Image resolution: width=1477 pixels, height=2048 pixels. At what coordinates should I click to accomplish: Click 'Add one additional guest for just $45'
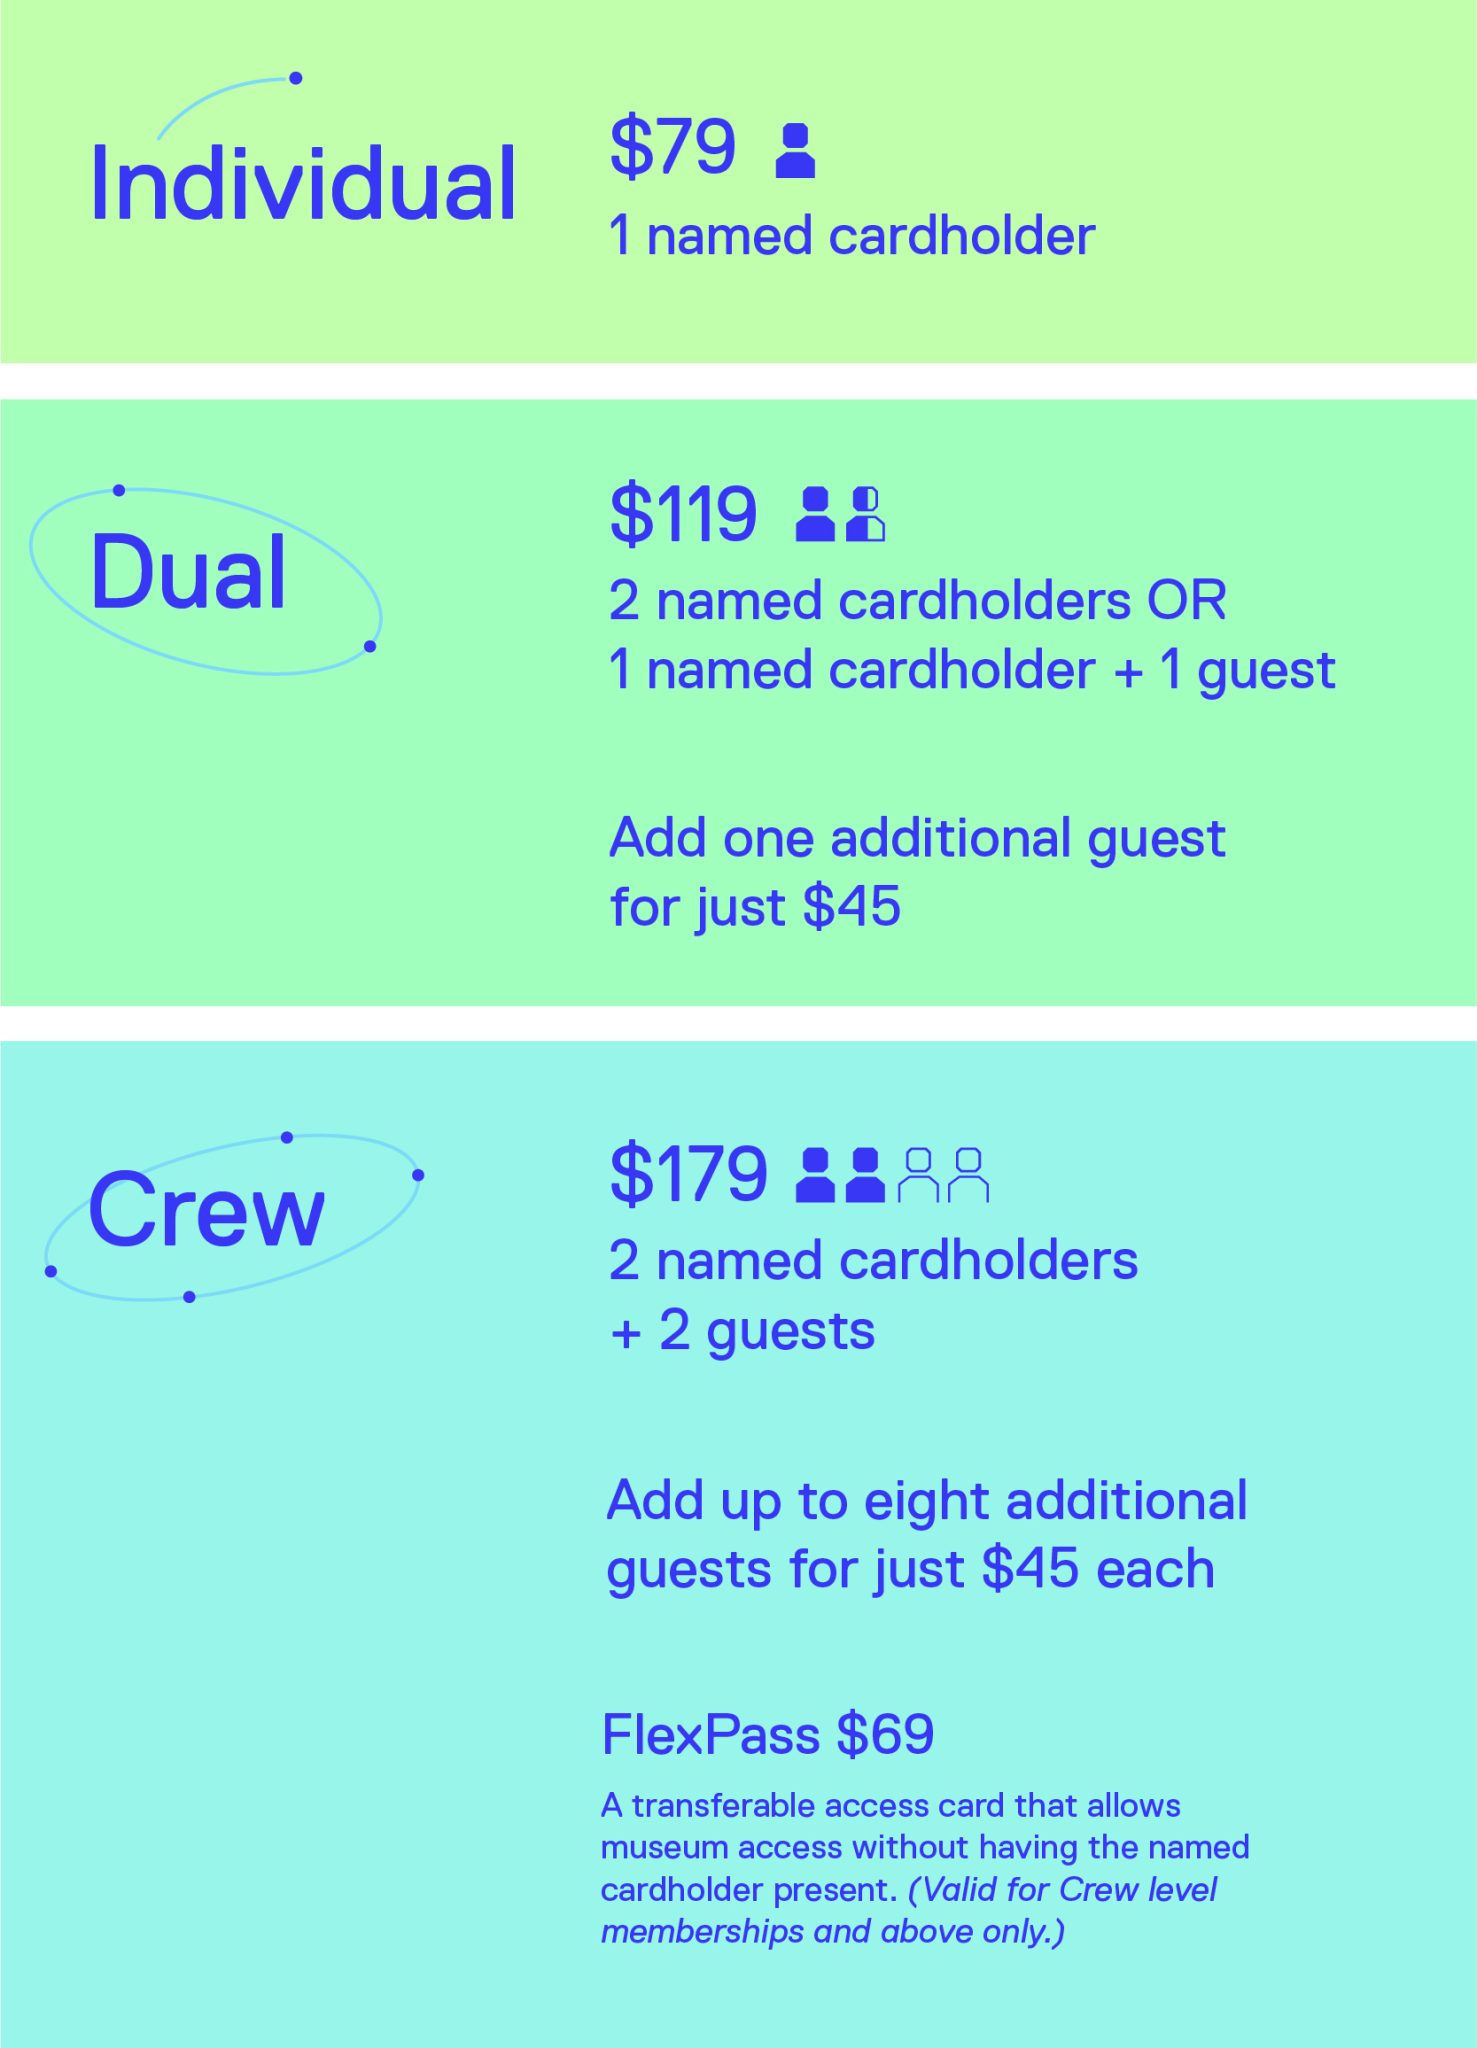pos(917,872)
